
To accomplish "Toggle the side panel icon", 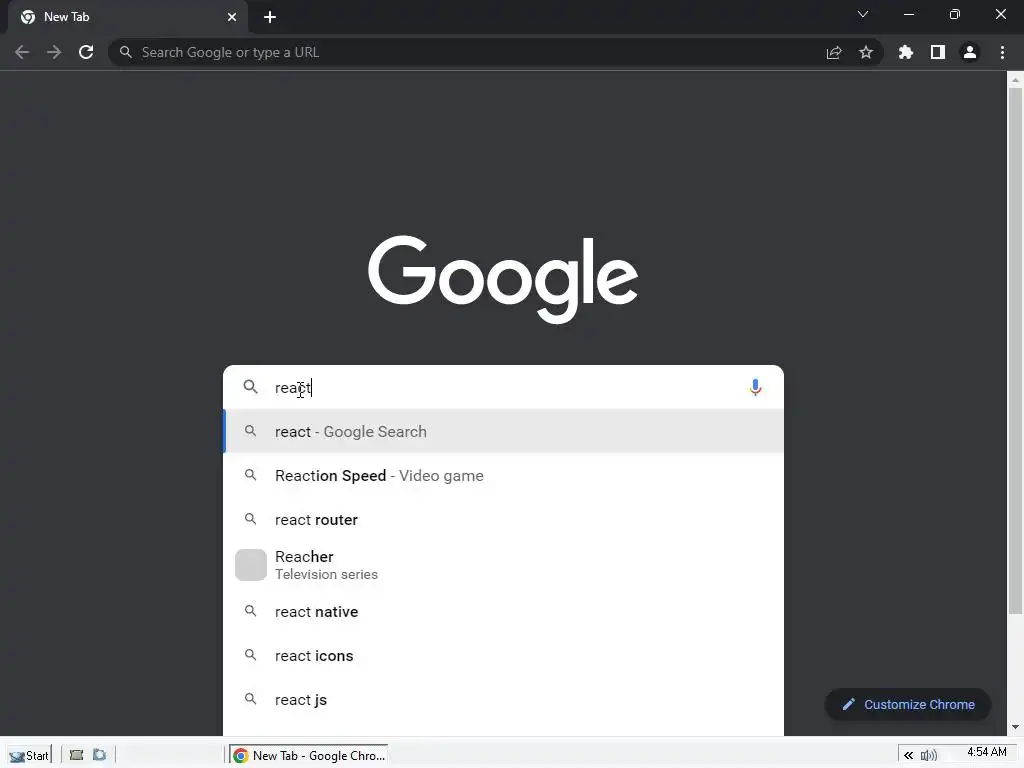I will tap(938, 52).
